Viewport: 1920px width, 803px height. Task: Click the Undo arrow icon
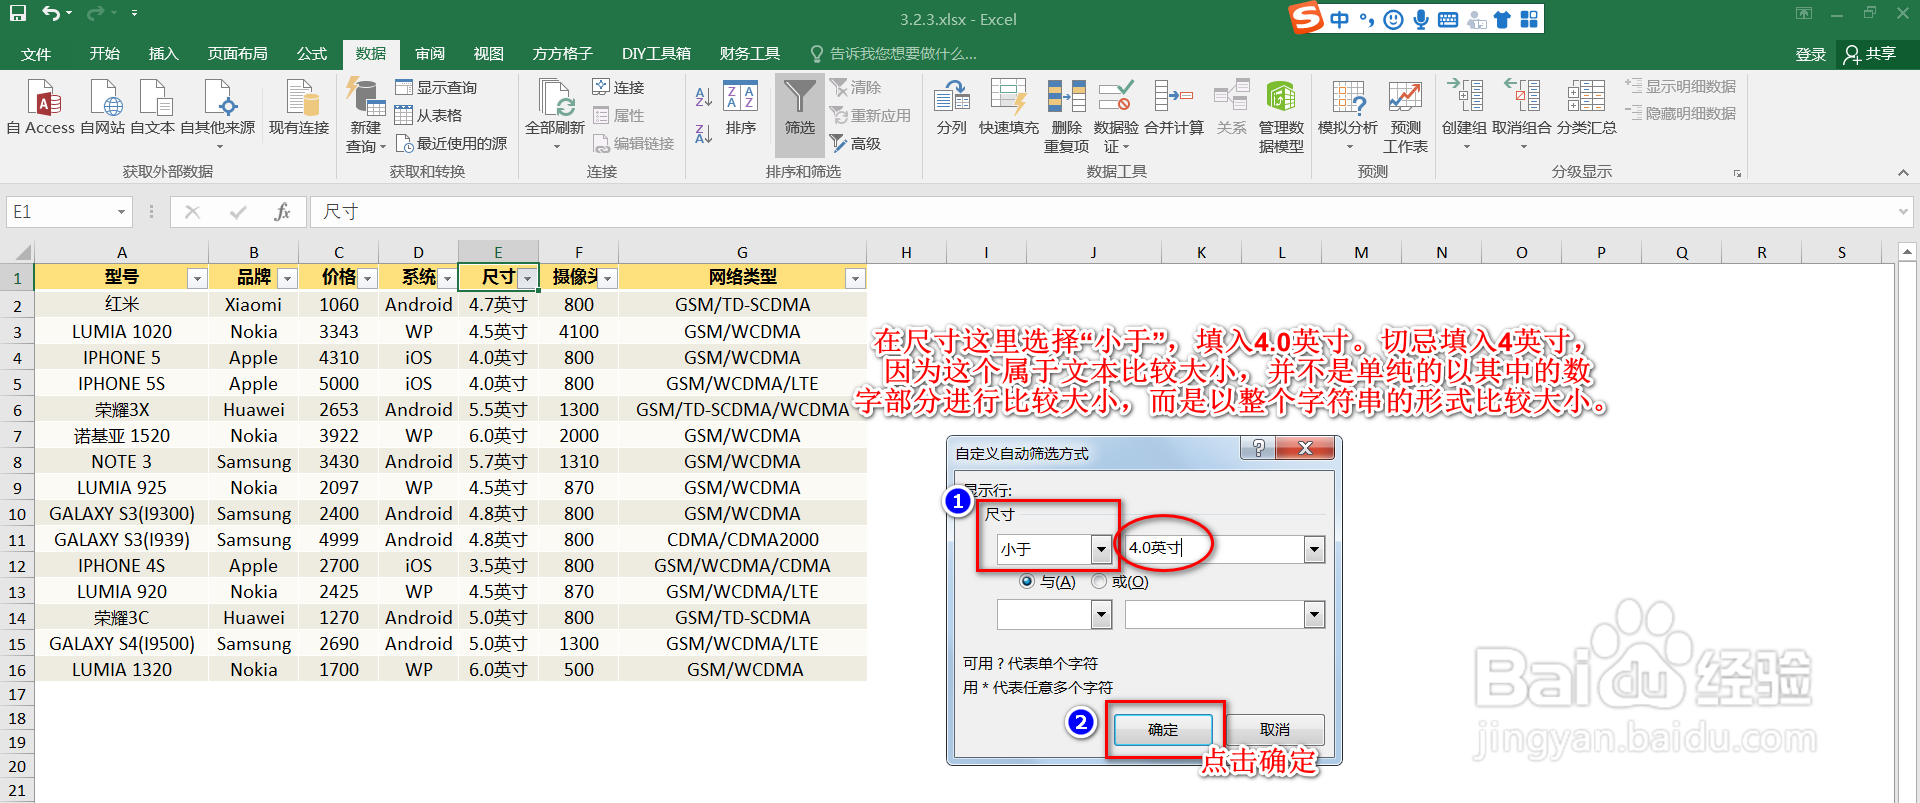pyautogui.click(x=51, y=14)
